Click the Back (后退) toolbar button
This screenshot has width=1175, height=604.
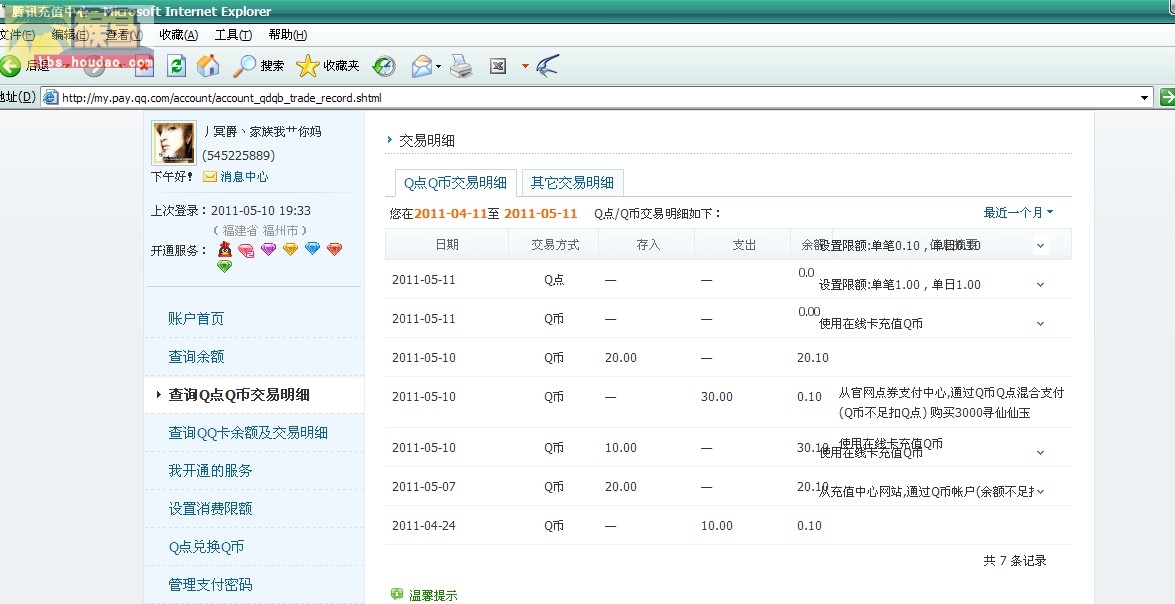(x=24, y=66)
